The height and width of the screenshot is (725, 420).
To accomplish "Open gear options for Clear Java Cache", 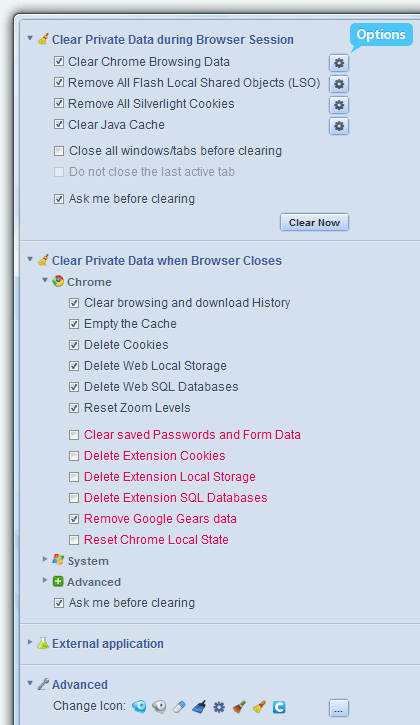I will pos(339,126).
